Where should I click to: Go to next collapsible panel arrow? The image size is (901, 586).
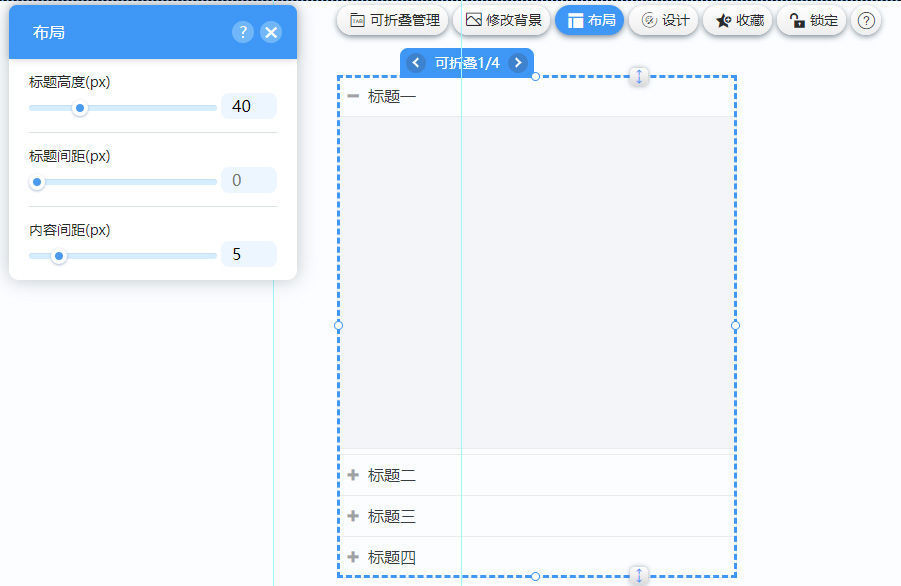[517, 63]
